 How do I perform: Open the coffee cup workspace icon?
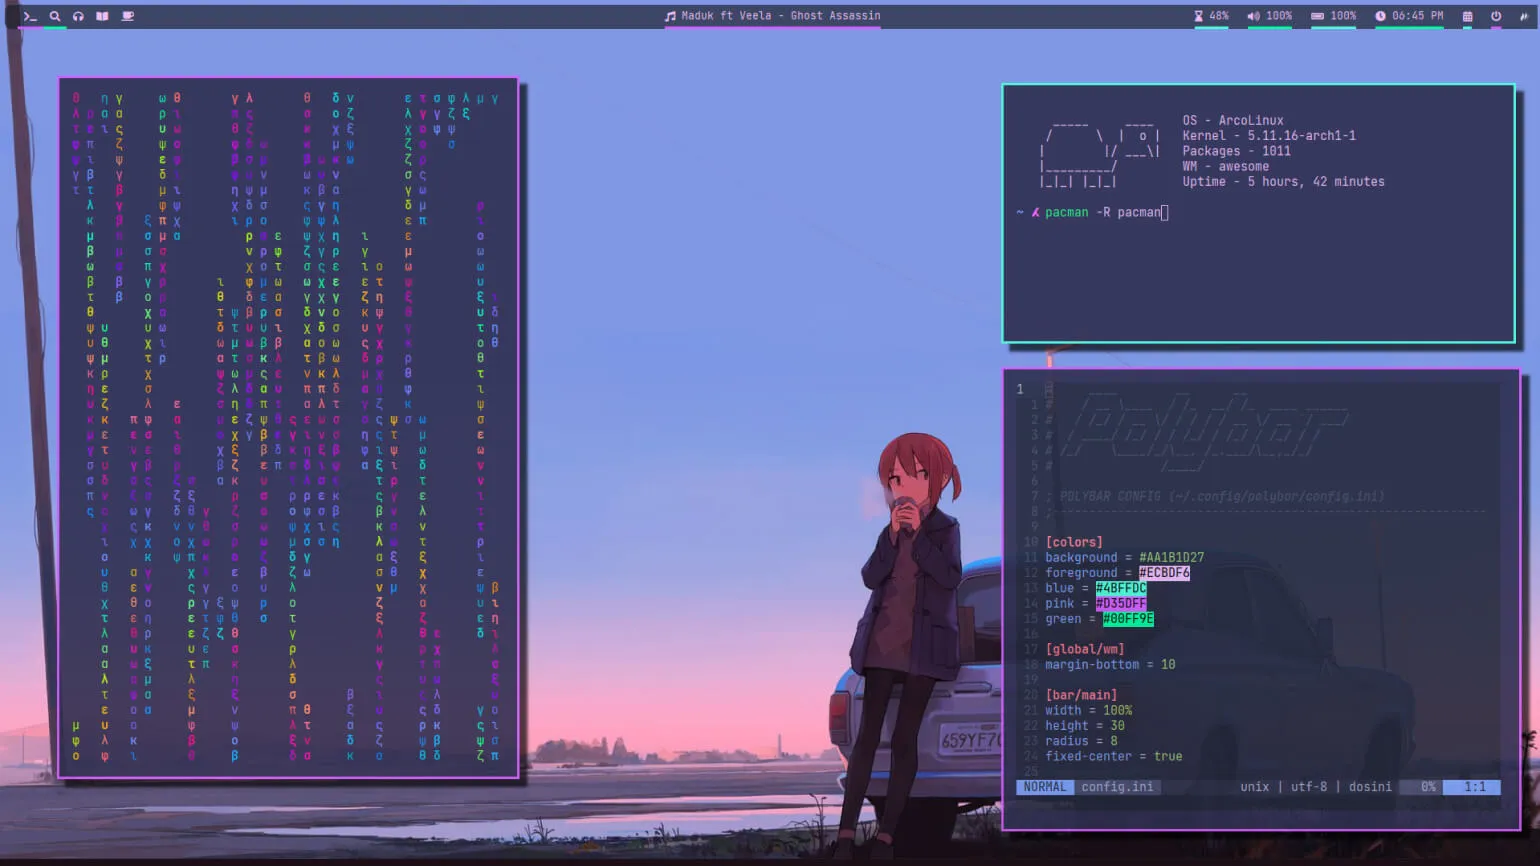pos(127,16)
